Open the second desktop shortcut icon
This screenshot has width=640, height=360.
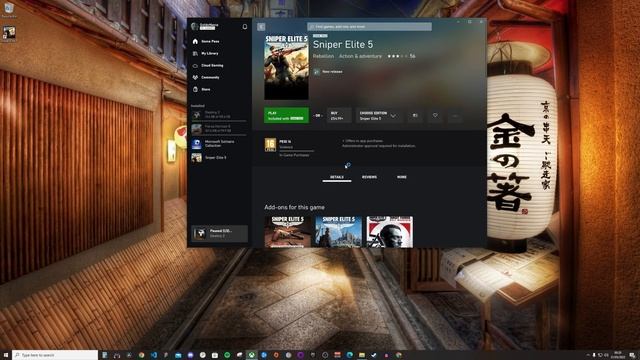pyautogui.click(x=9, y=34)
